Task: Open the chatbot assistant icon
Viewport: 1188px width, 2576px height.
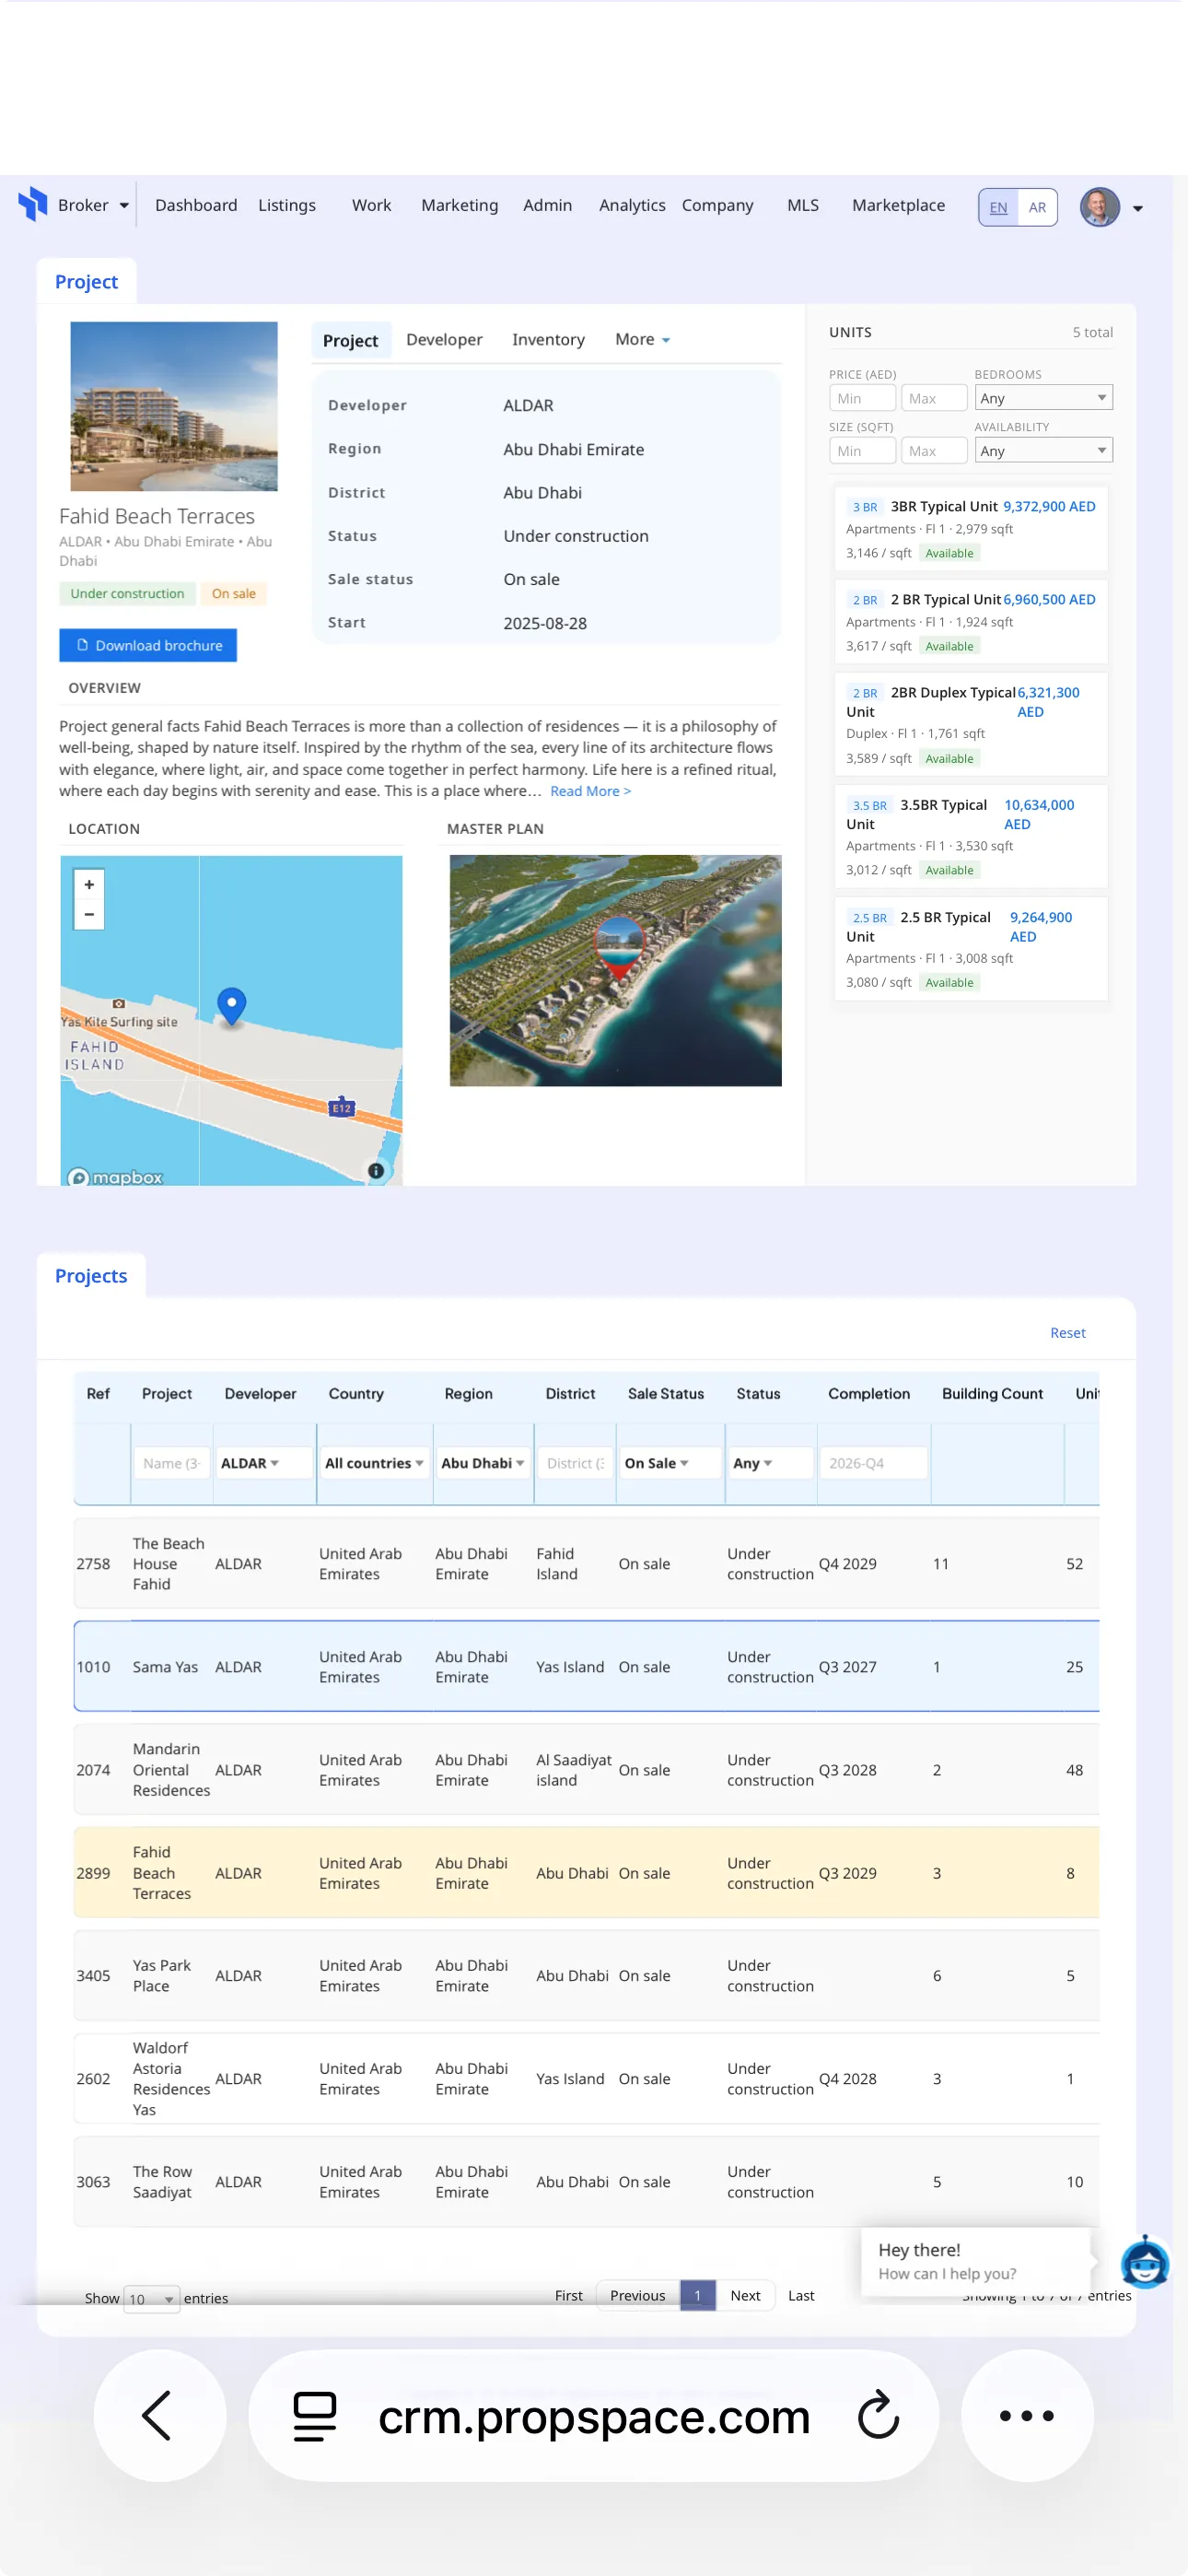Action: [1144, 2262]
